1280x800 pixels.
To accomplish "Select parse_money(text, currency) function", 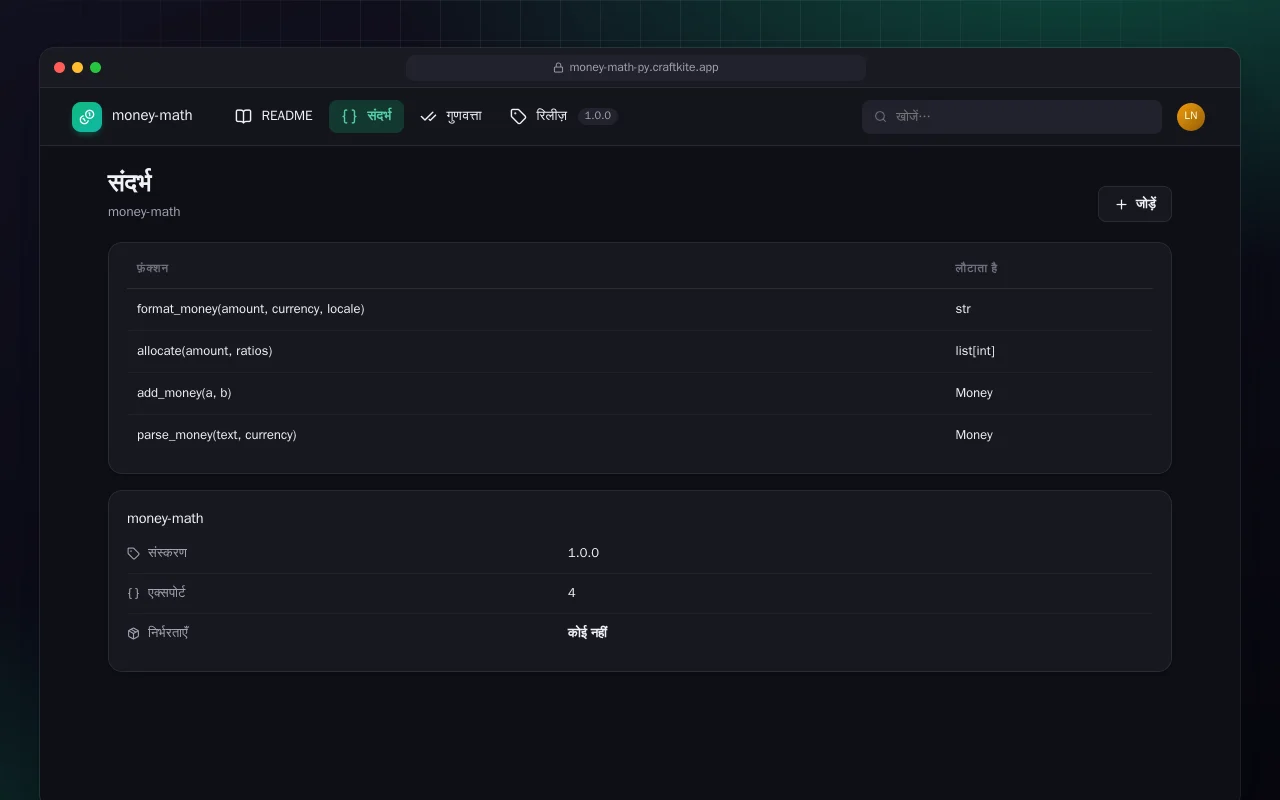I will (217, 435).
